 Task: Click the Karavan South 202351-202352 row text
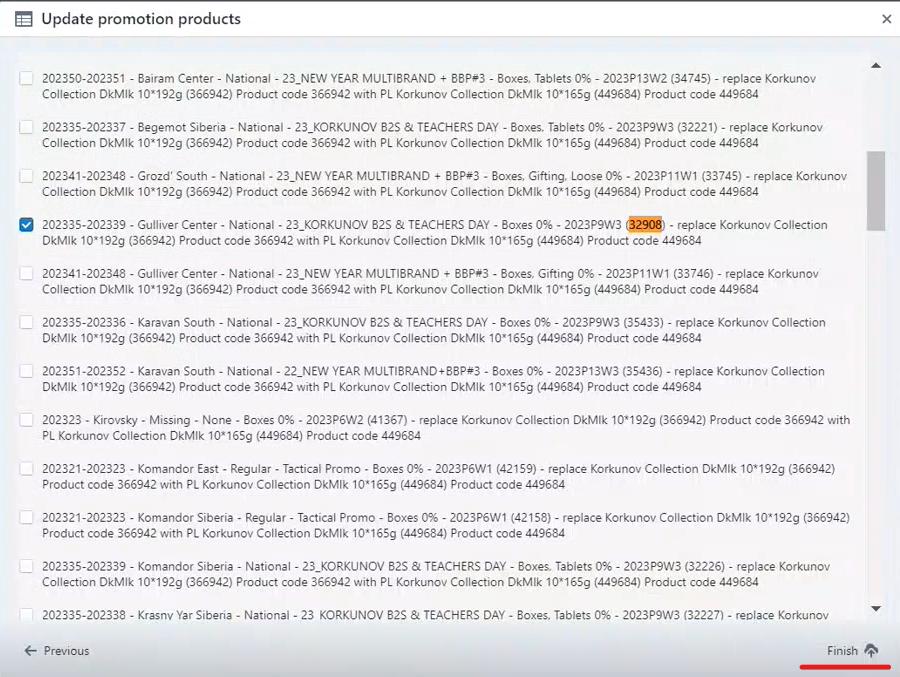tap(433, 379)
